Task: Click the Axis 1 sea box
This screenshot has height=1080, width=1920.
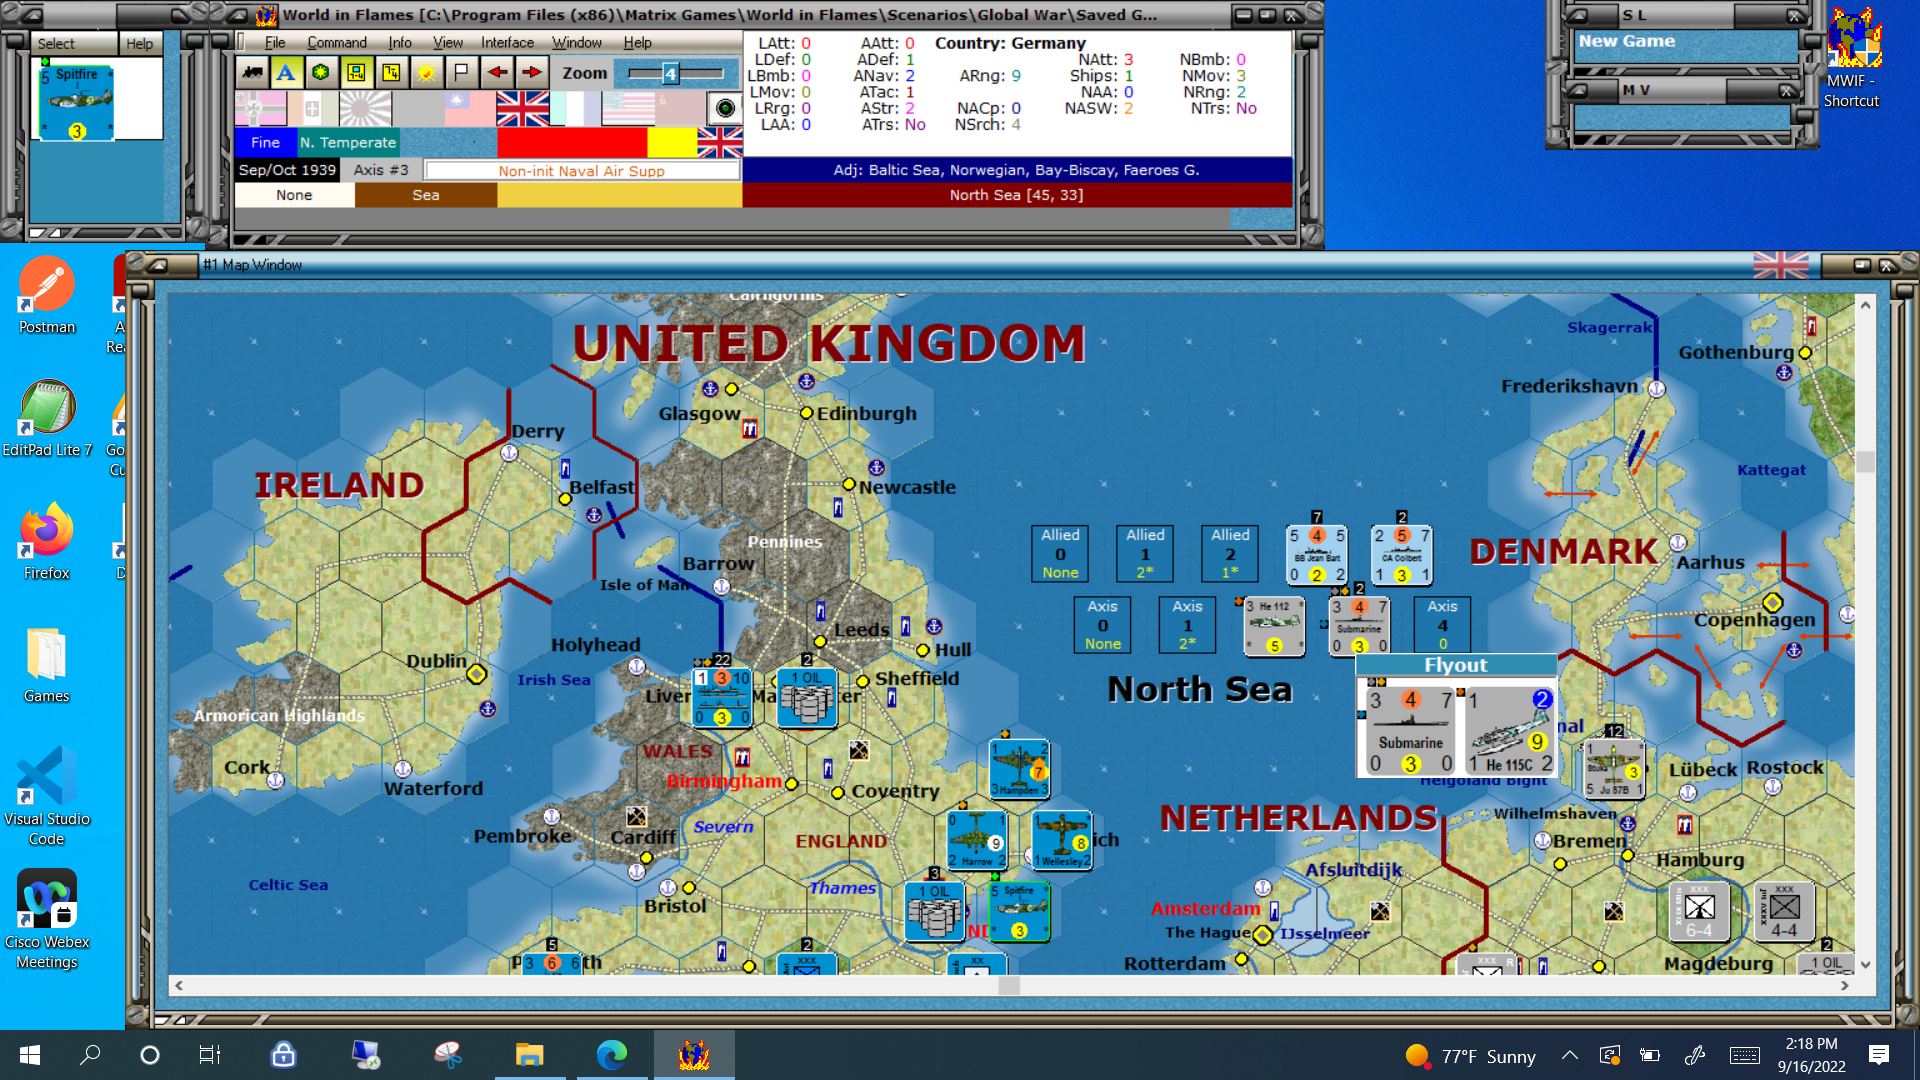Action: coord(1188,625)
